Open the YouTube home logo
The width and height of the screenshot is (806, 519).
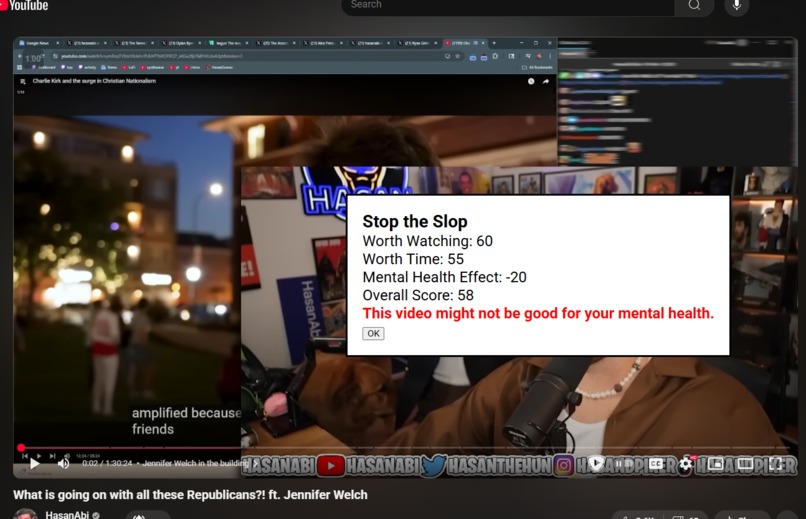point(24,6)
